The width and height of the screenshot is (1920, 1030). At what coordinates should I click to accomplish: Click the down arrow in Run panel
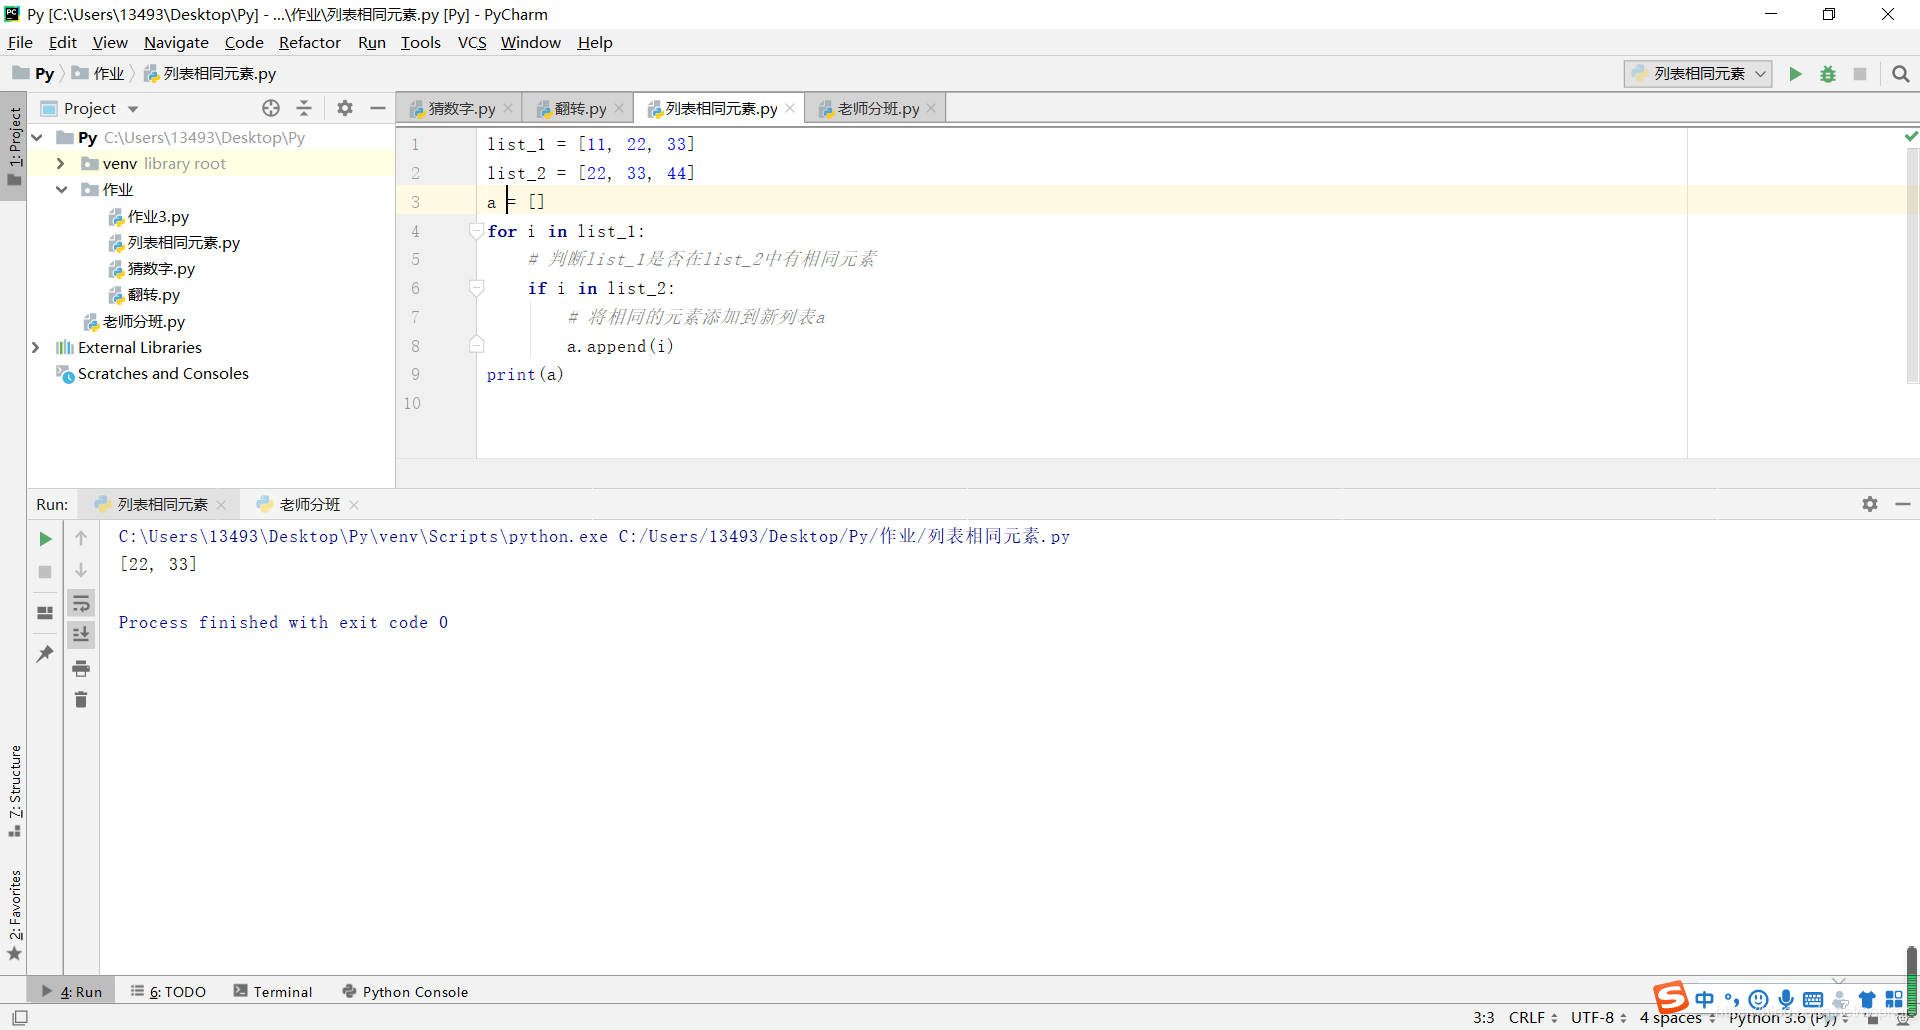coord(81,570)
